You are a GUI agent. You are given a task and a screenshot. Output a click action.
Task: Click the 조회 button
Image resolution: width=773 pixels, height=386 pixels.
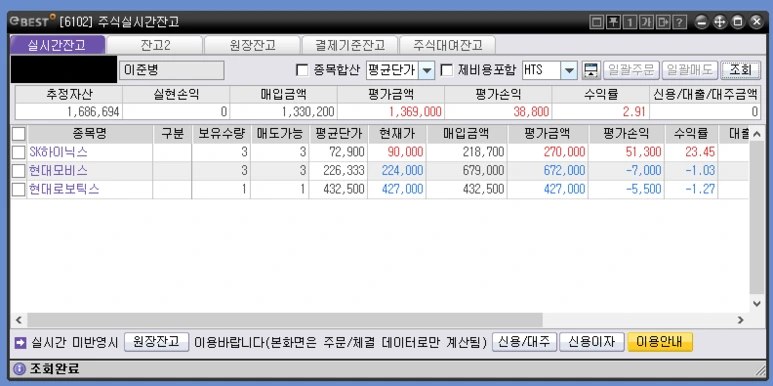pyautogui.click(x=740, y=70)
